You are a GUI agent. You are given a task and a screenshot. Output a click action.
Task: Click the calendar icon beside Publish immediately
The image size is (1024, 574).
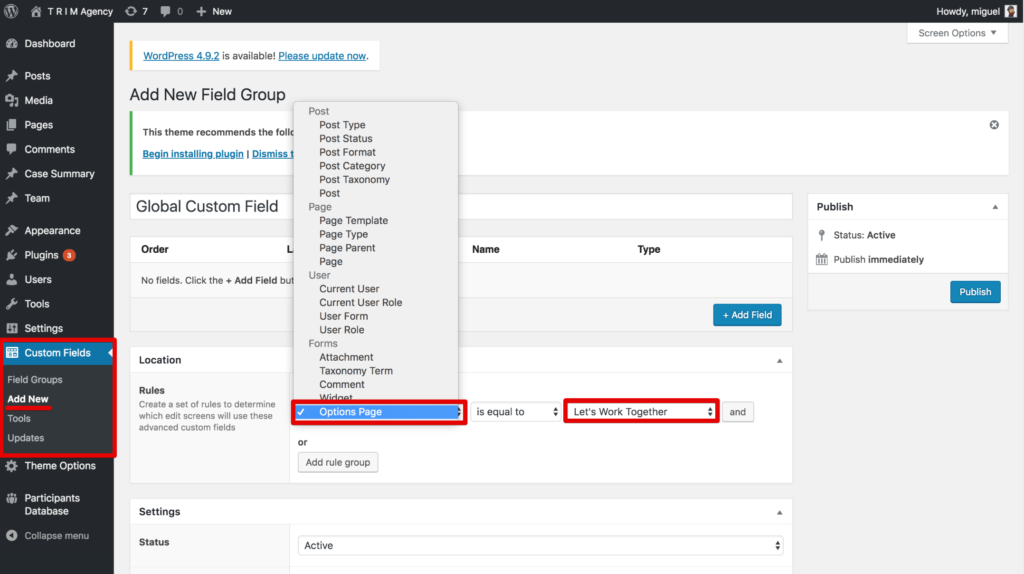(x=822, y=259)
